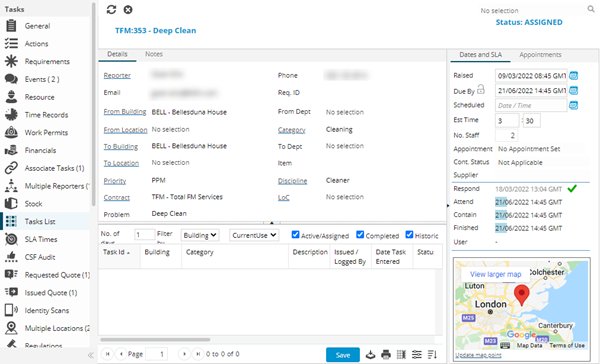The height and width of the screenshot is (364, 600).
Task: Click the Contract link
Action: coord(117,198)
